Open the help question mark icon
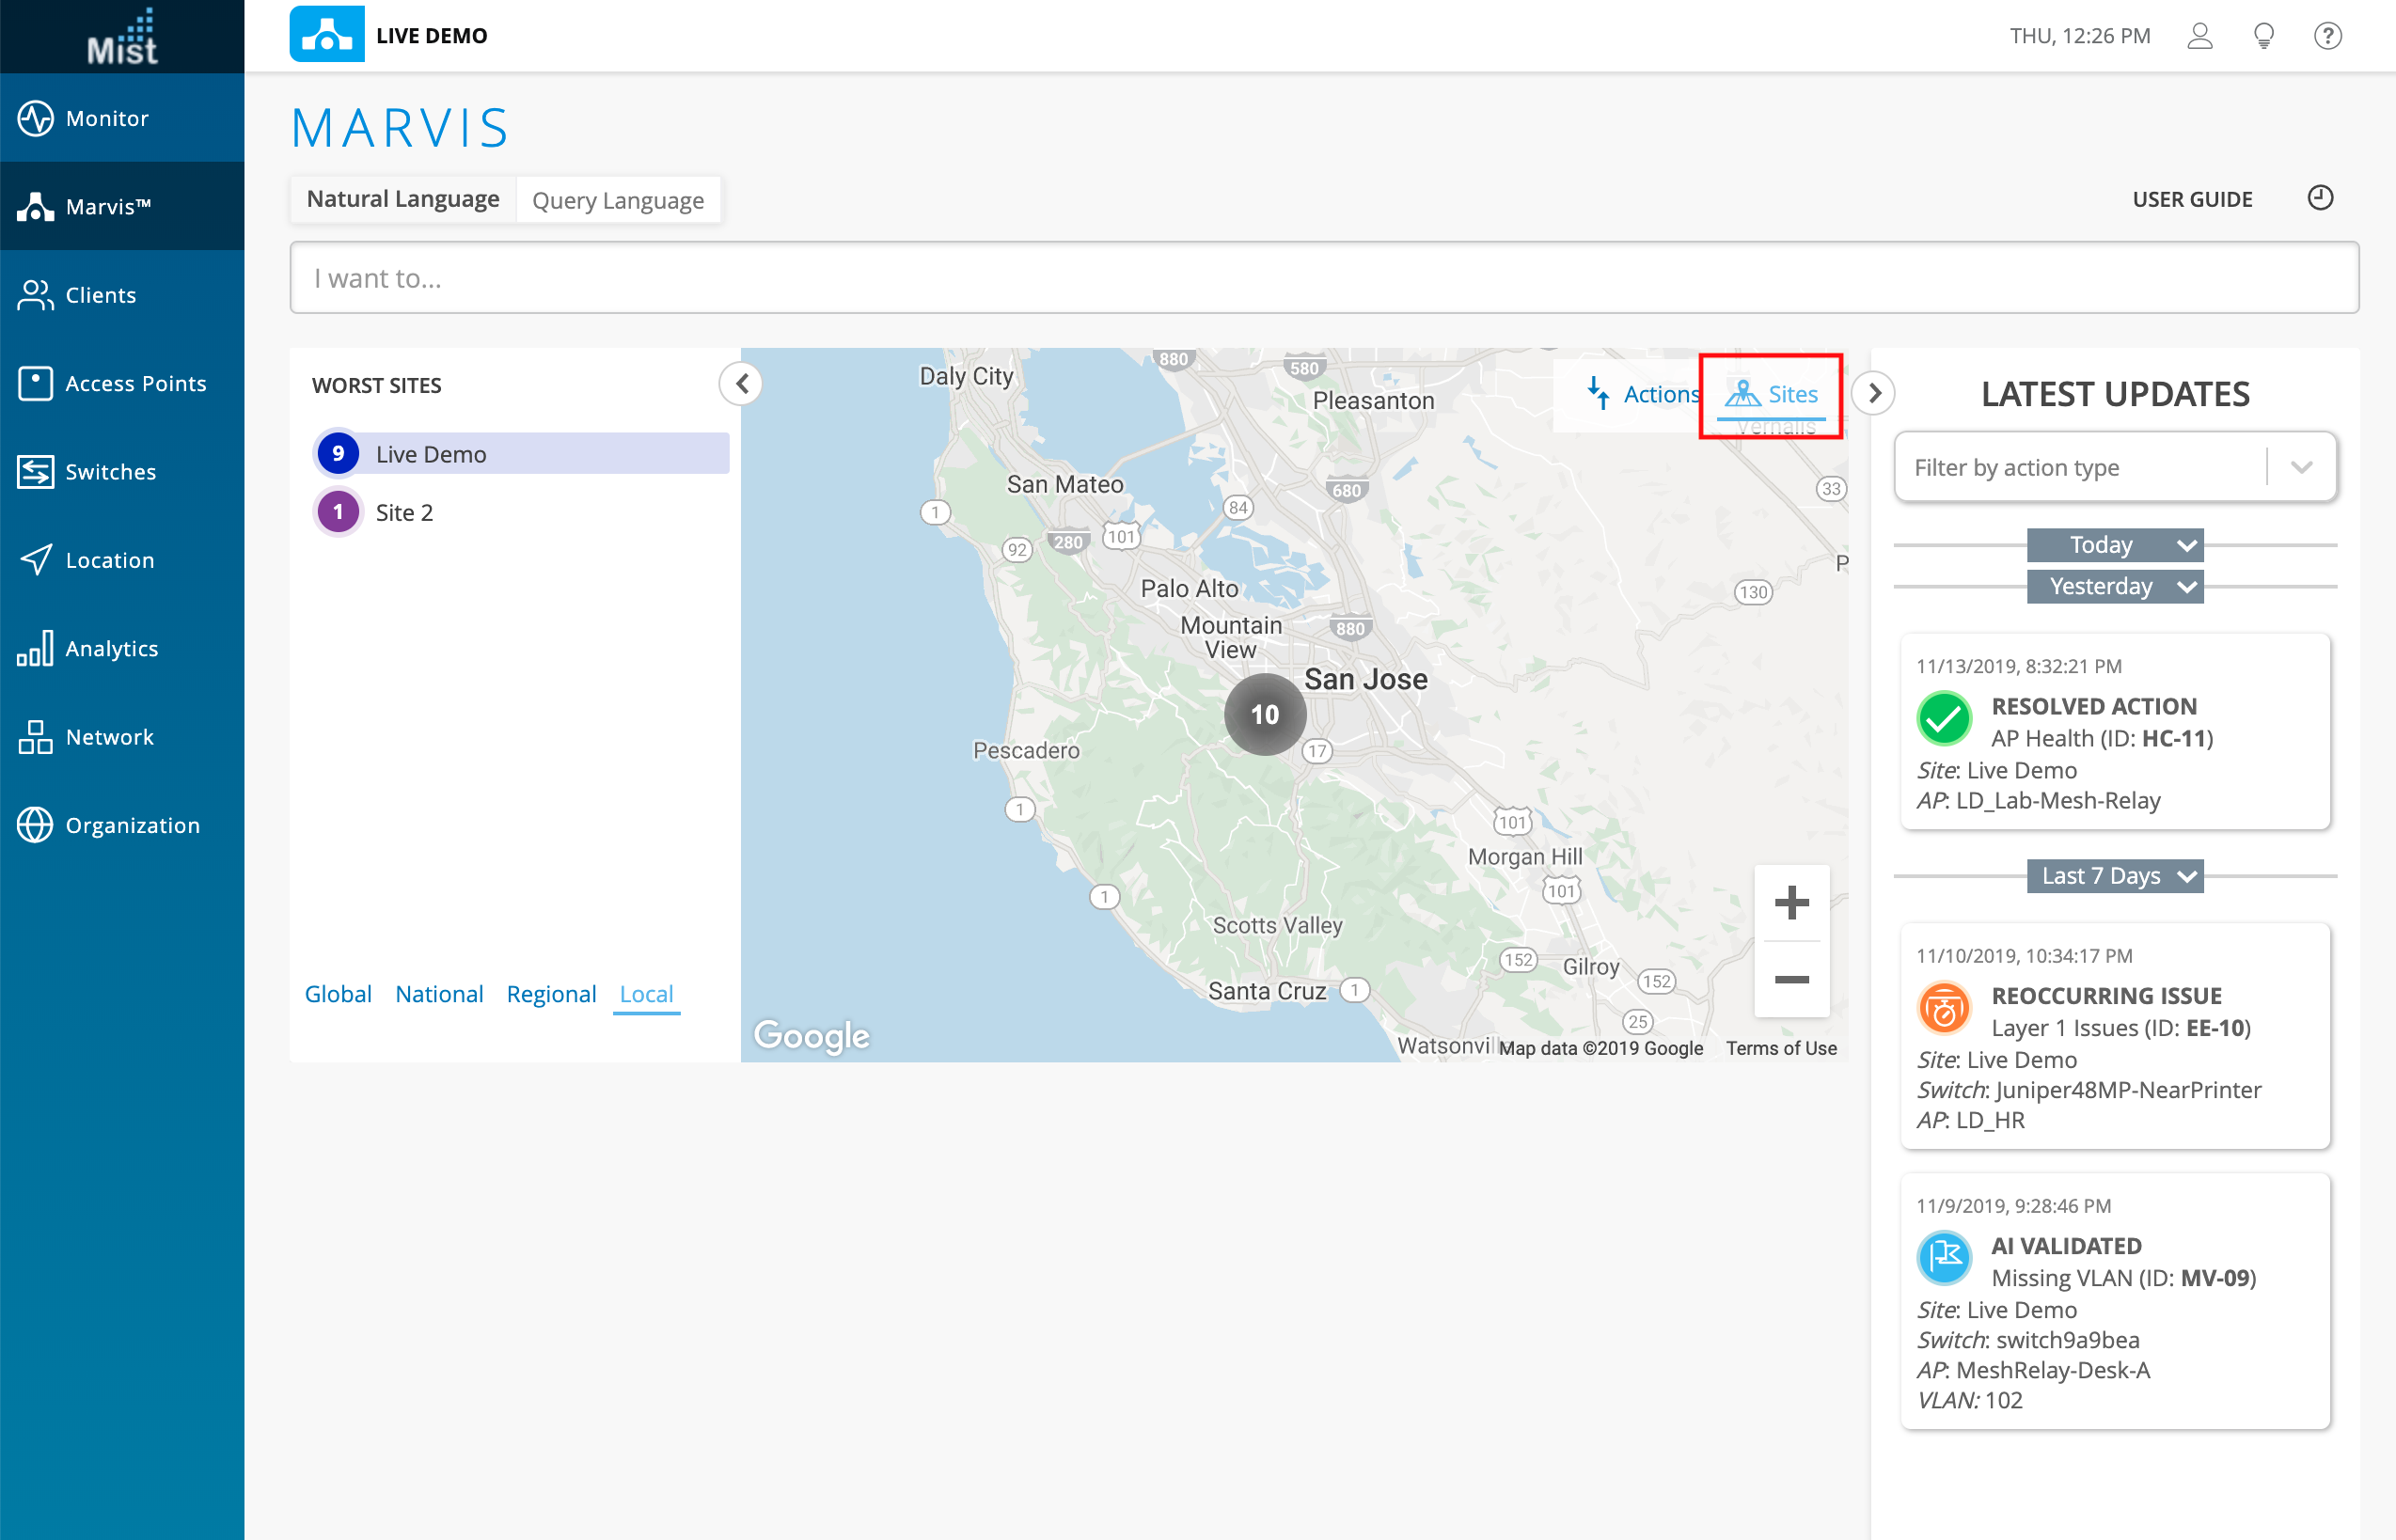 click(2327, 36)
